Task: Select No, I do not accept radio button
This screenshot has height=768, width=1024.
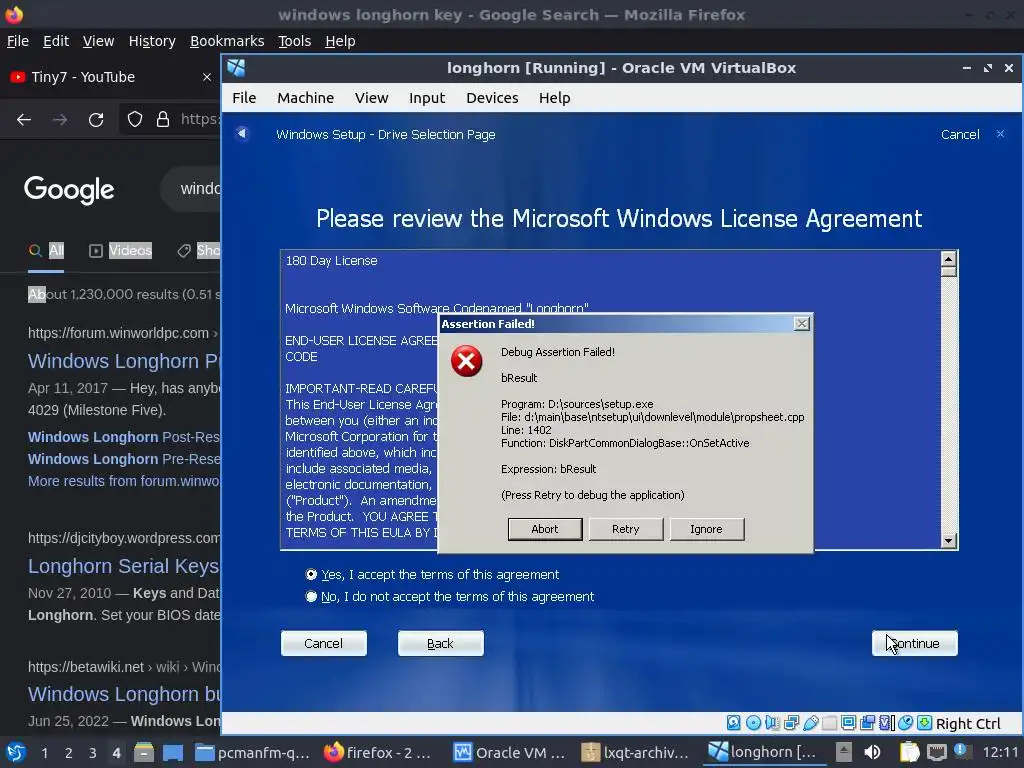Action: (311, 596)
